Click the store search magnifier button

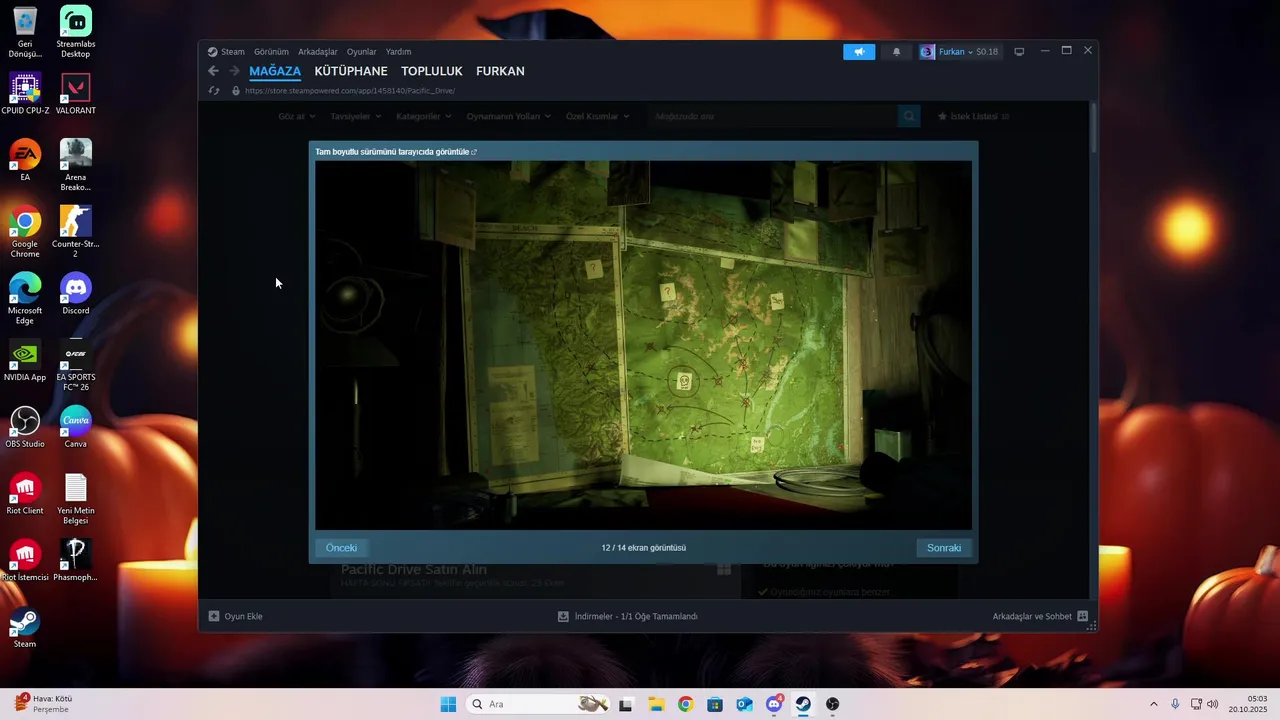[909, 117]
